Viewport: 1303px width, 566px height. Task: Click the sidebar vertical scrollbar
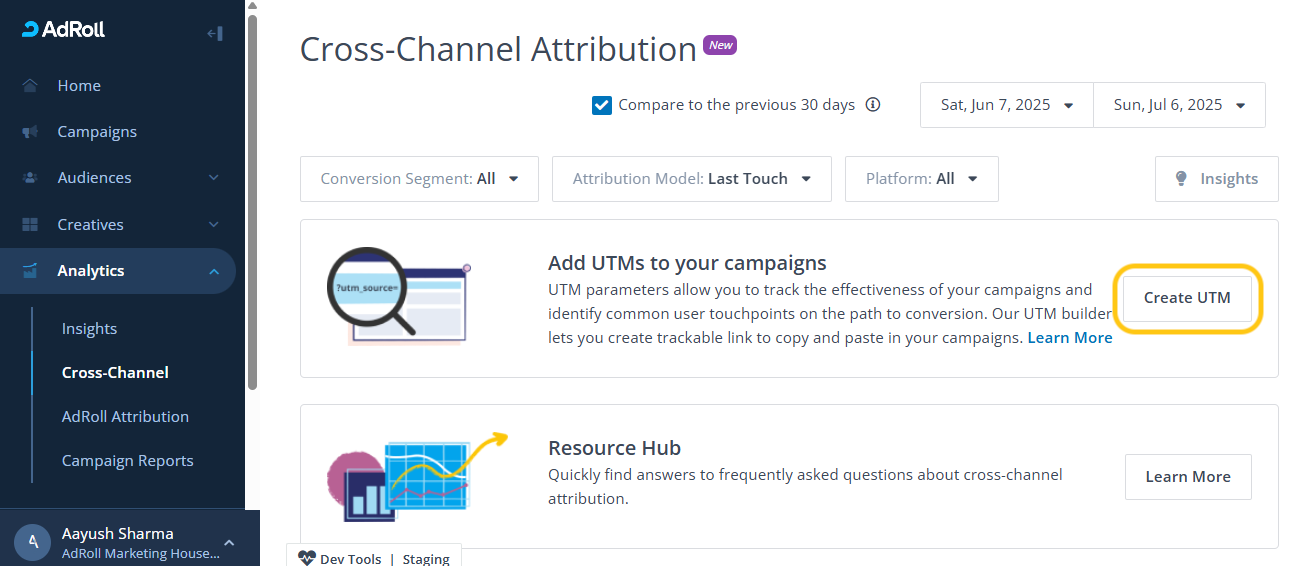click(253, 200)
